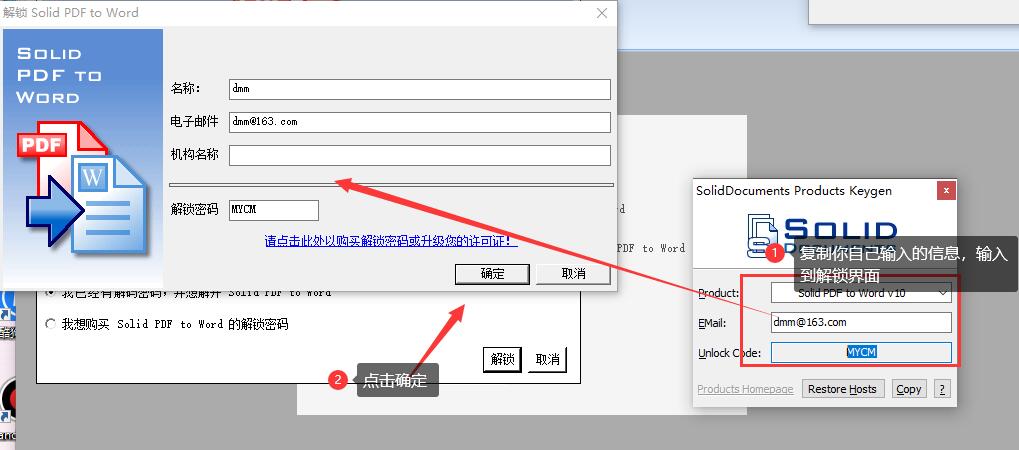This screenshot has height=450, width=1019.
Task: Click the Solid logo in the Keygen
Action: [823, 238]
